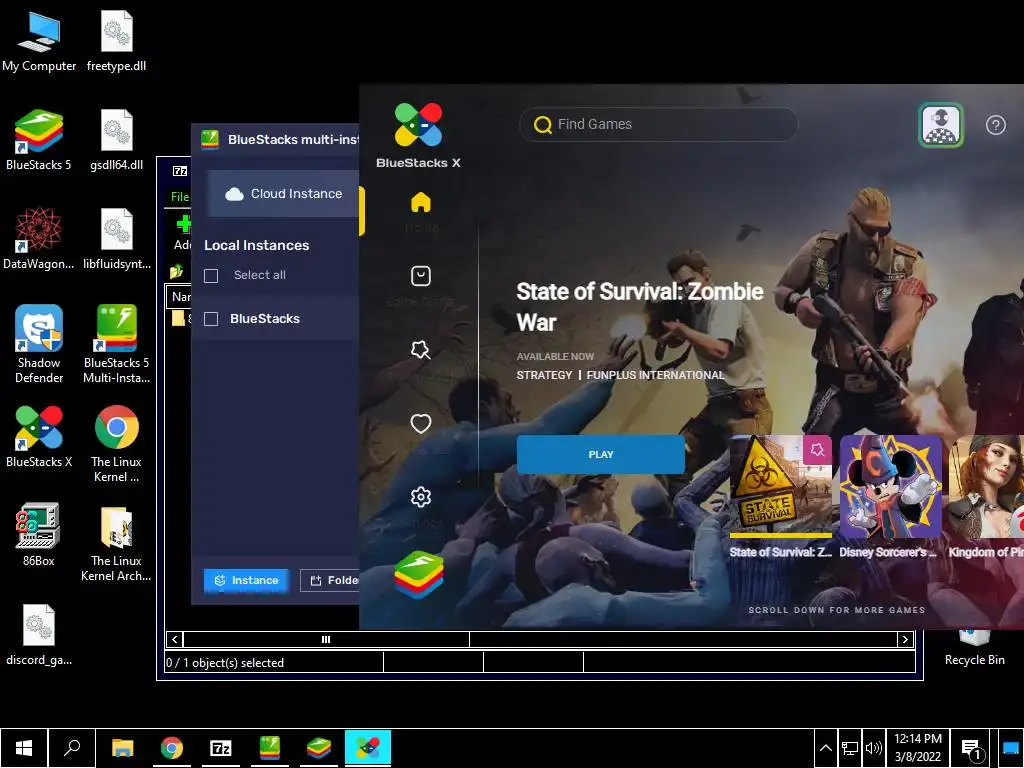Select State of Survival game thumbnail
Image resolution: width=1024 pixels, height=768 pixels.
[x=781, y=487]
